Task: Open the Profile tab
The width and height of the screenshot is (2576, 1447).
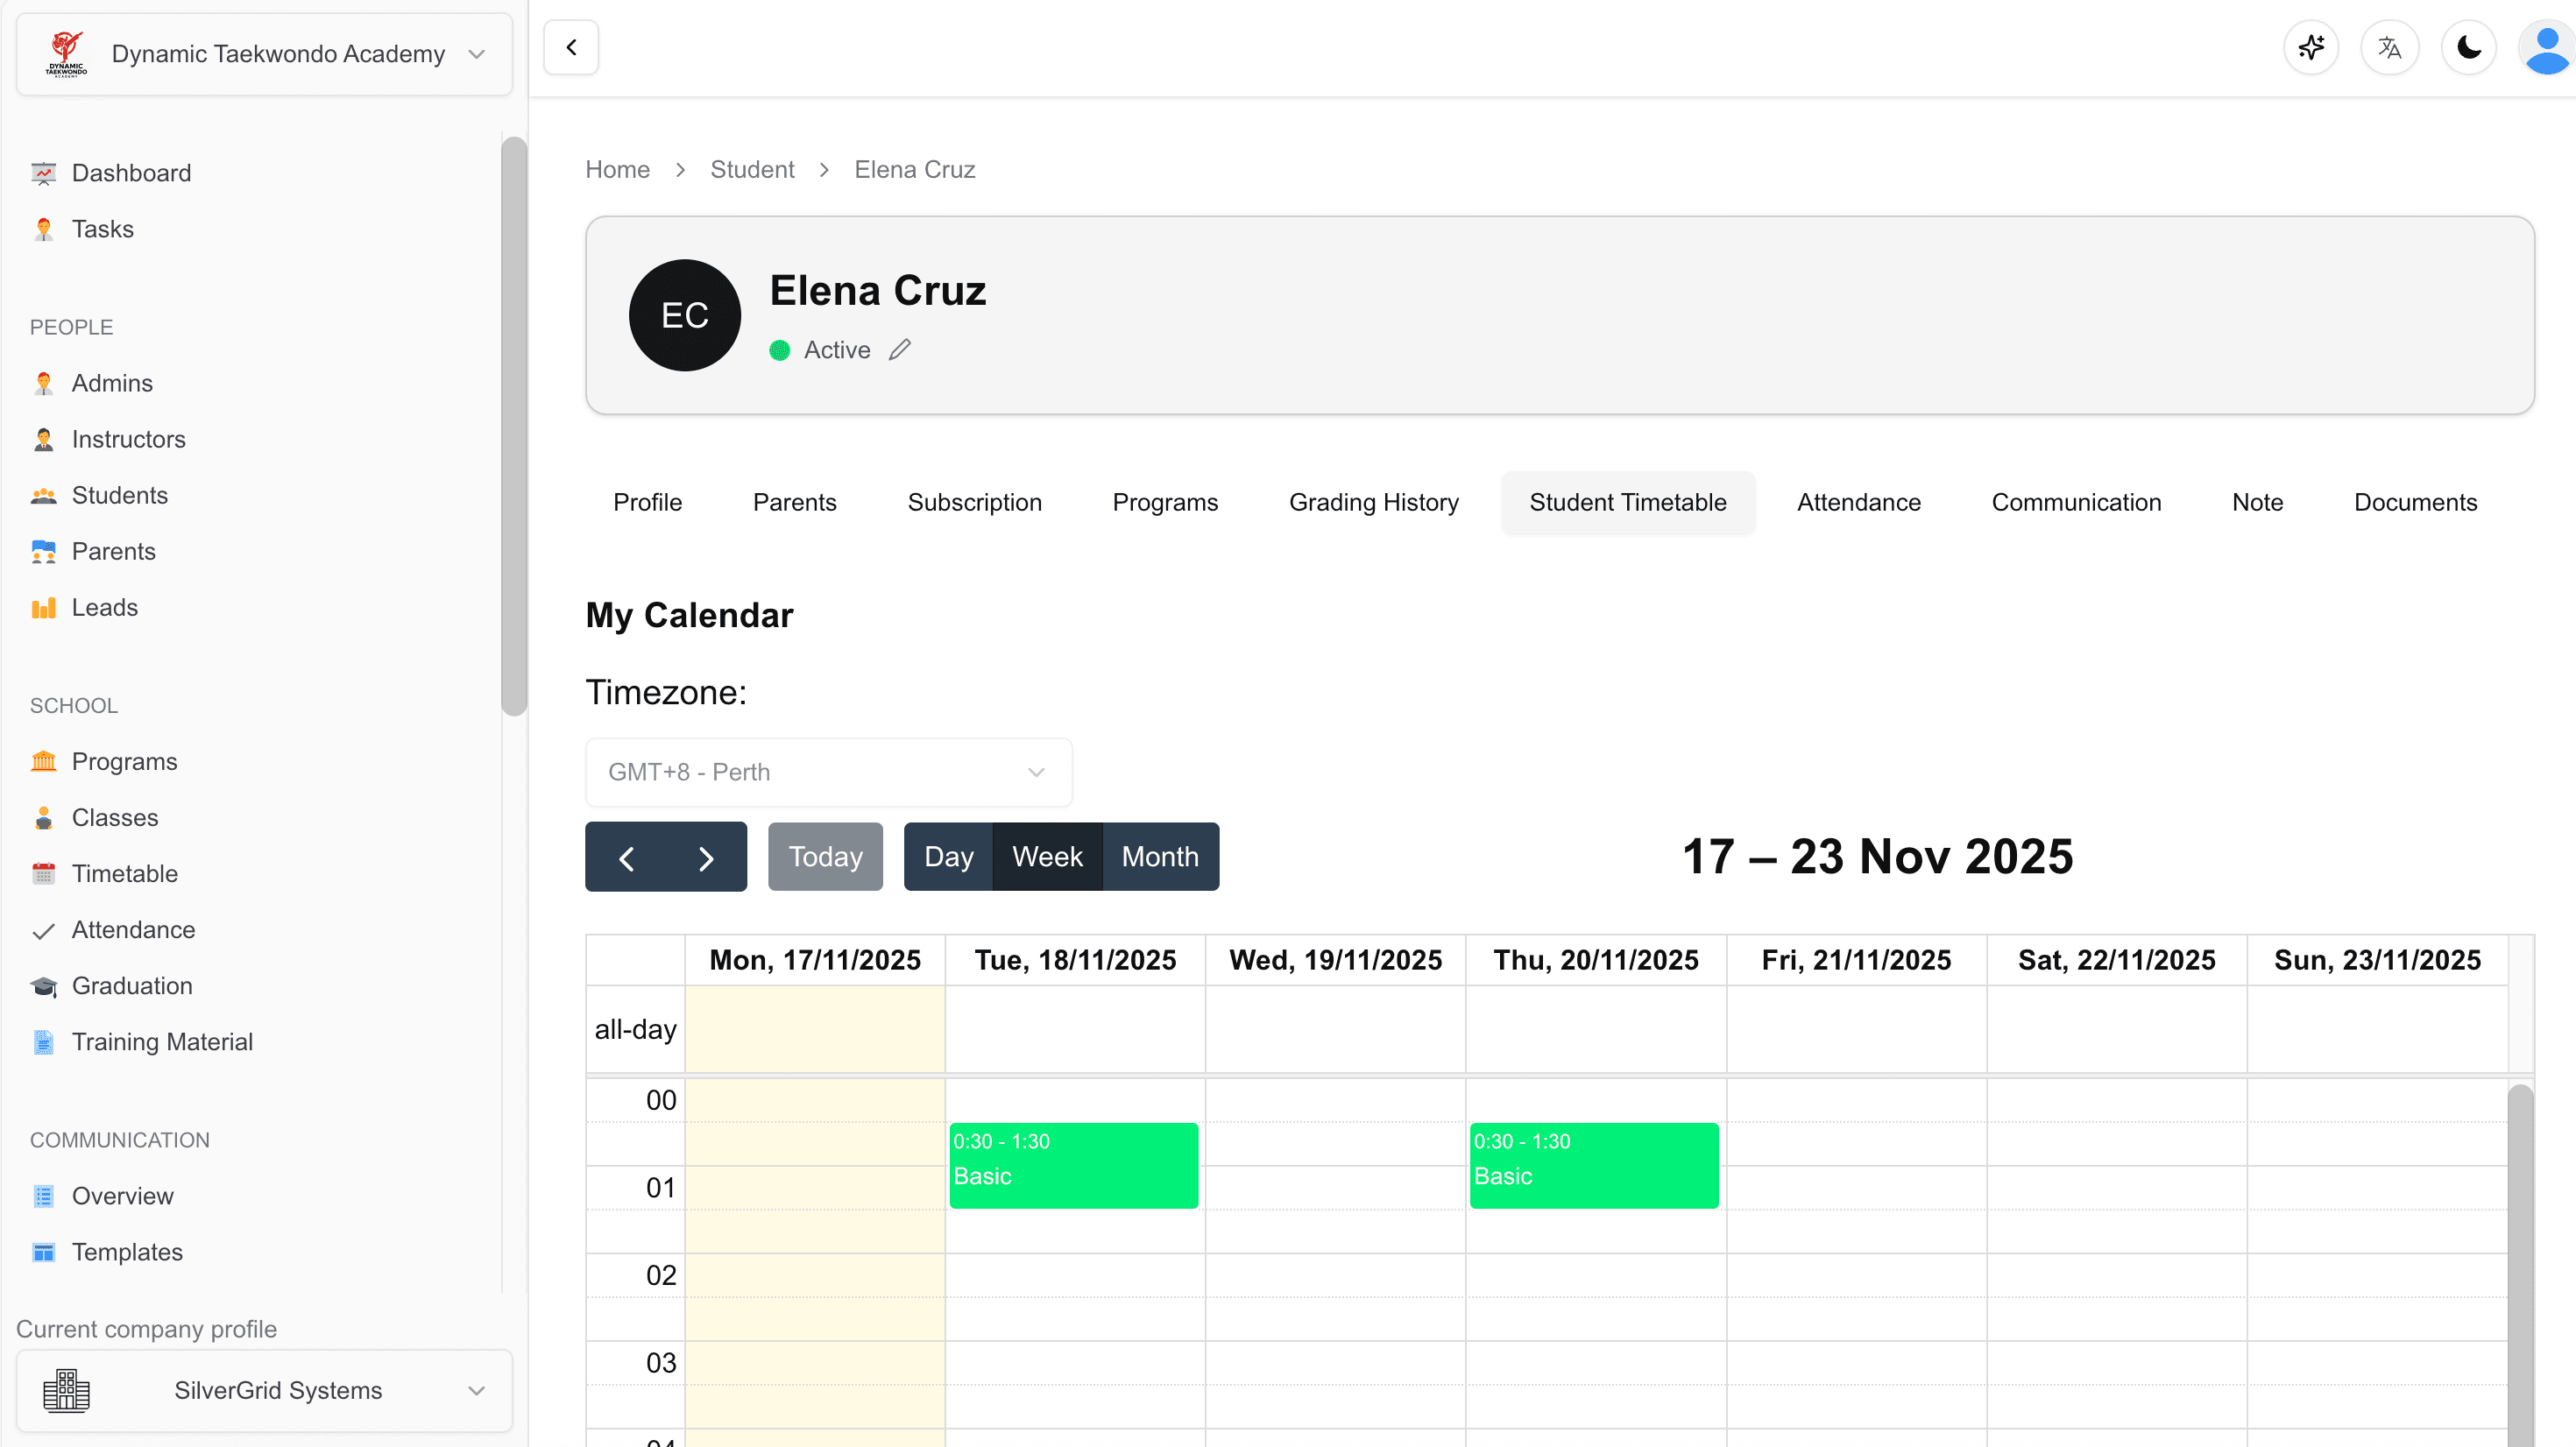Action: click(648, 503)
